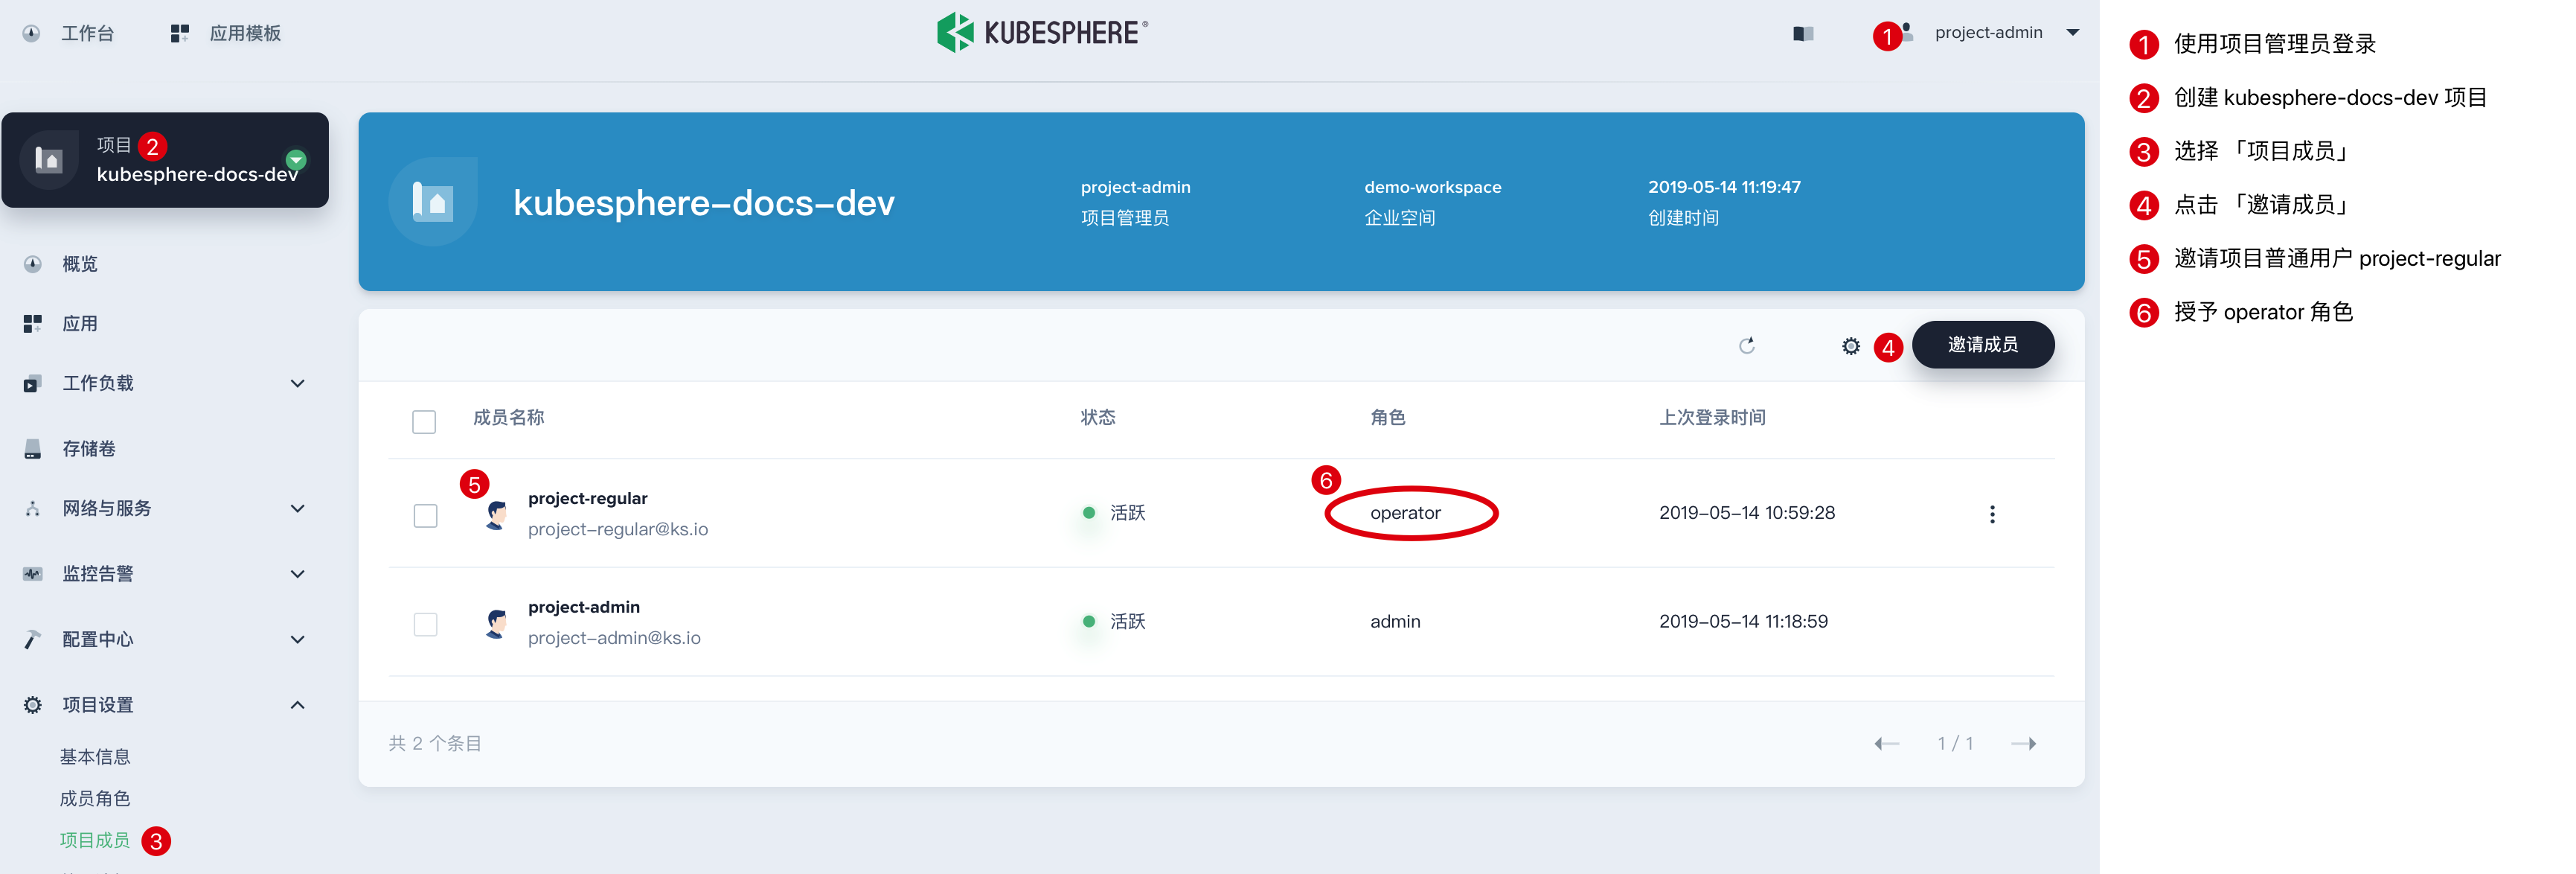Click the 监控告警 monitor icon
This screenshot has width=2576, height=874.
coord(33,573)
